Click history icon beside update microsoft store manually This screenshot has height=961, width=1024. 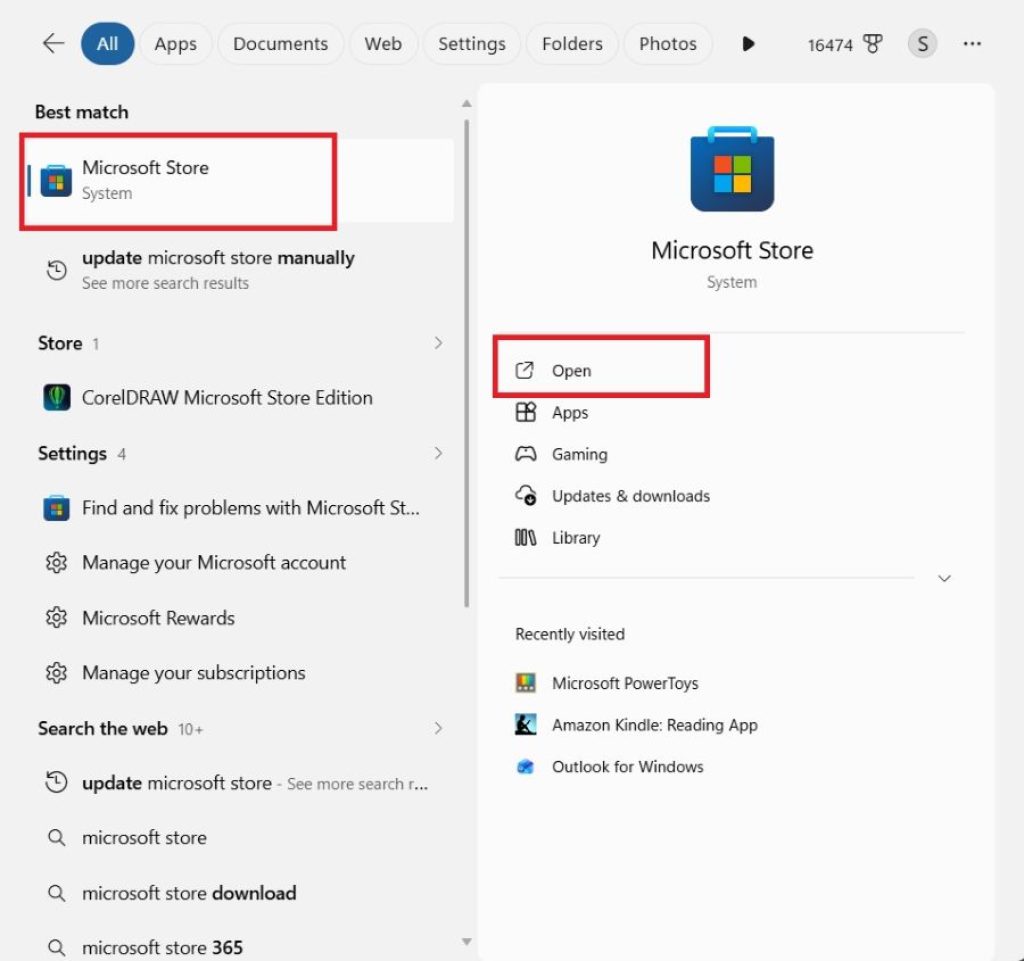[56, 270]
